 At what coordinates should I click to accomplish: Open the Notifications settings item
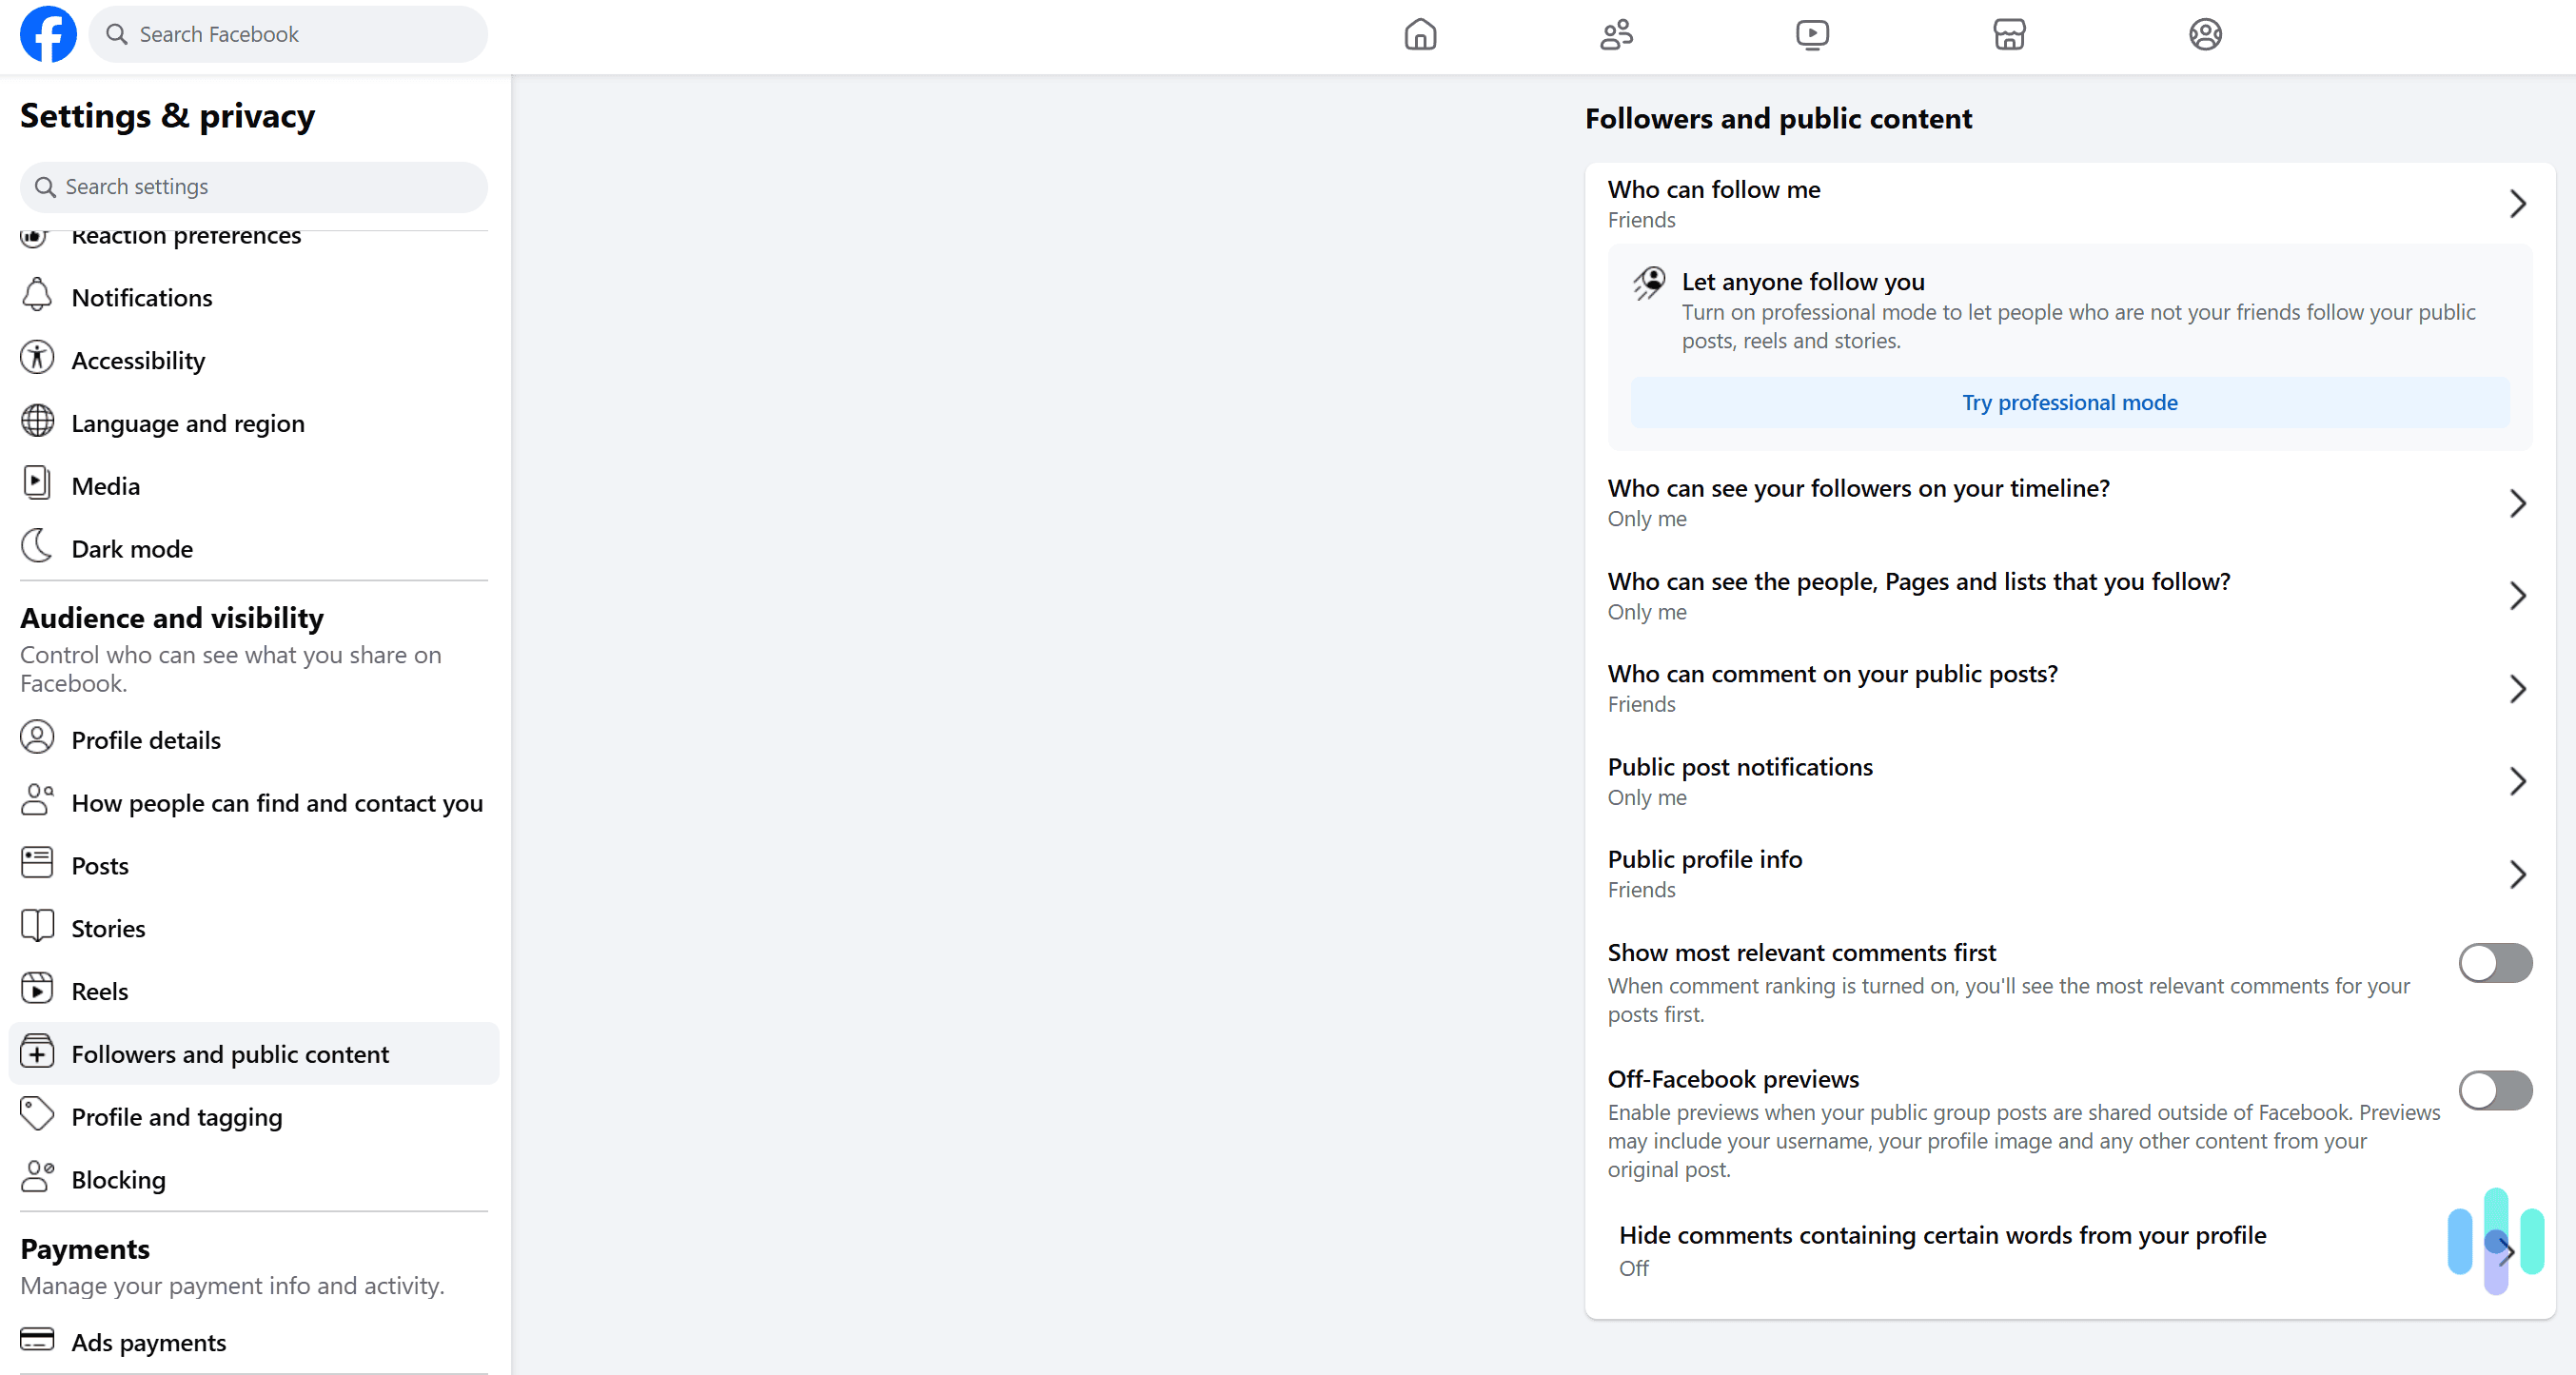[142, 297]
